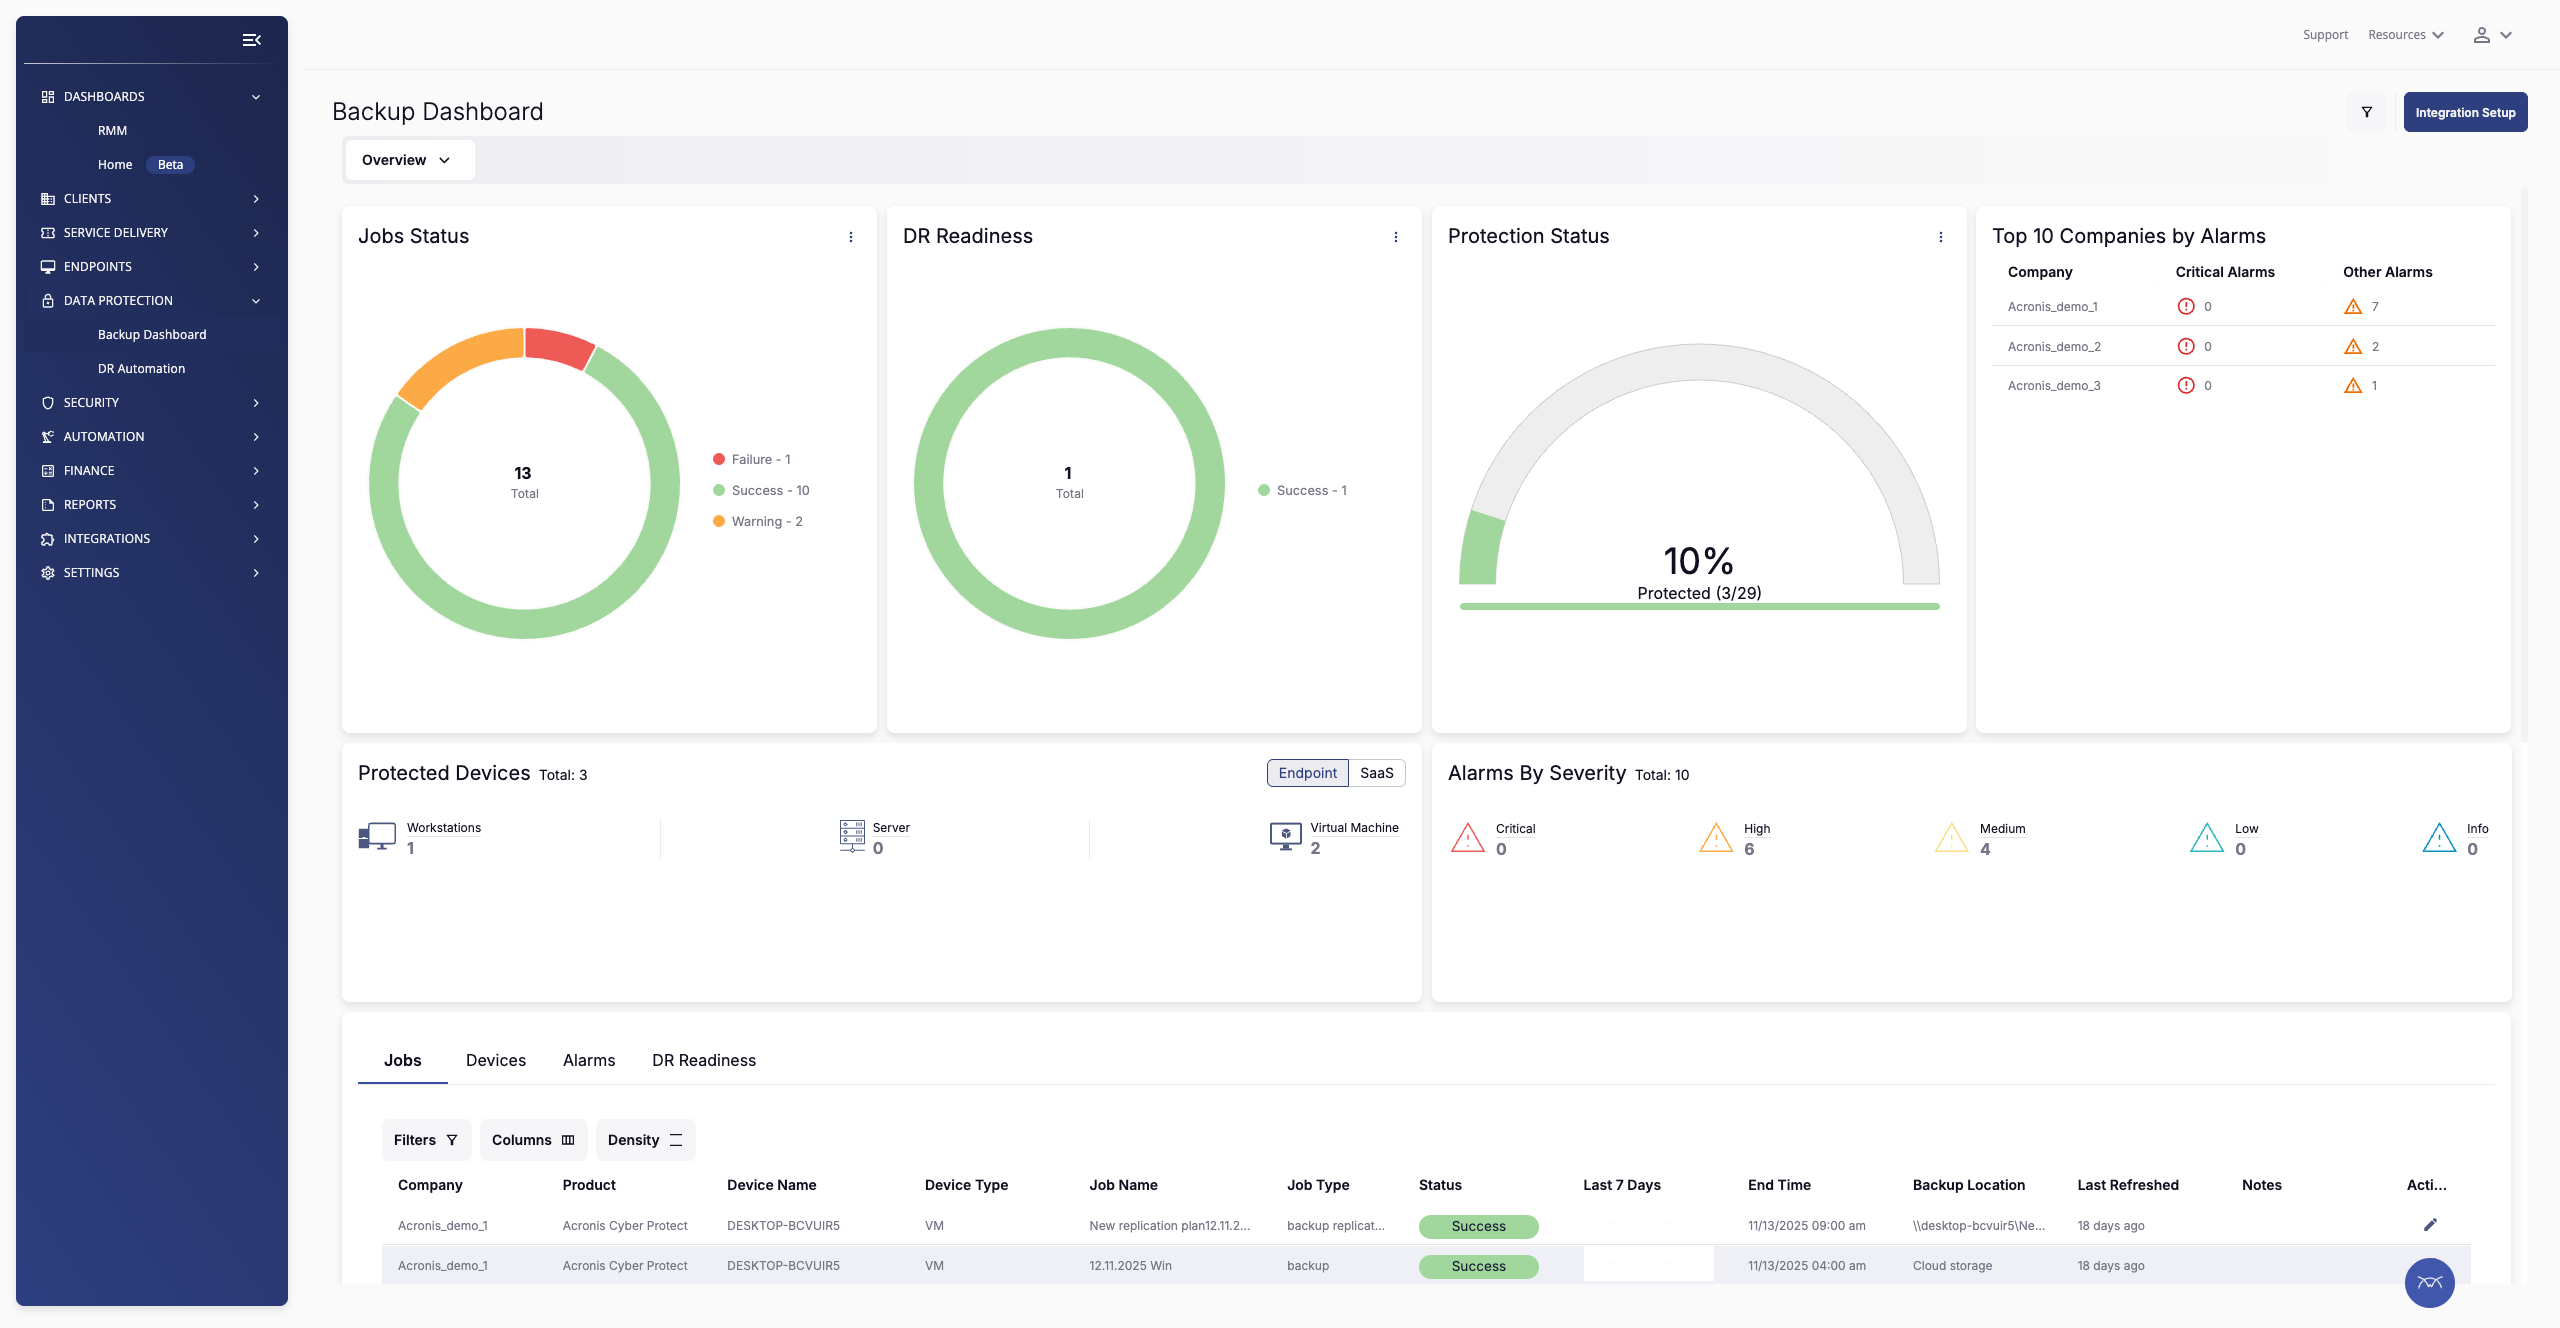The height and width of the screenshot is (1328, 2560).
Task: Open the Overview view dropdown
Action: pyautogui.click(x=409, y=159)
